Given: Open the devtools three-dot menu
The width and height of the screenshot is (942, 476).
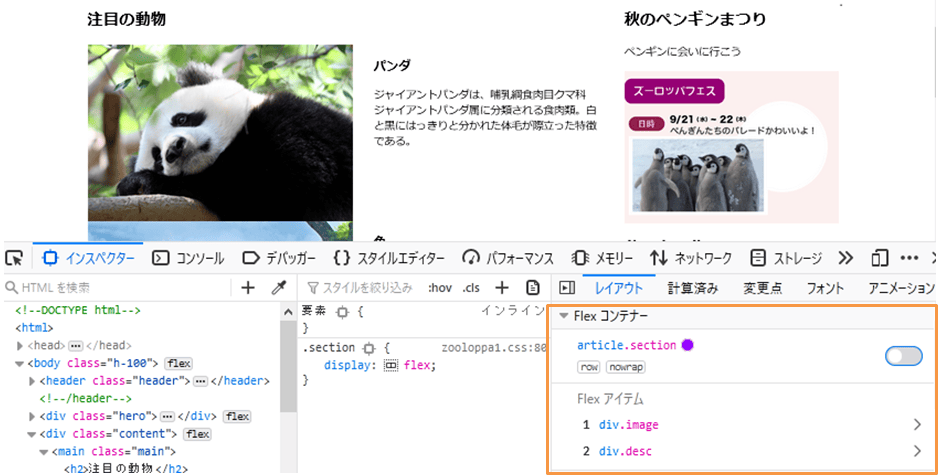Looking at the screenshot, I should [909, 258].
